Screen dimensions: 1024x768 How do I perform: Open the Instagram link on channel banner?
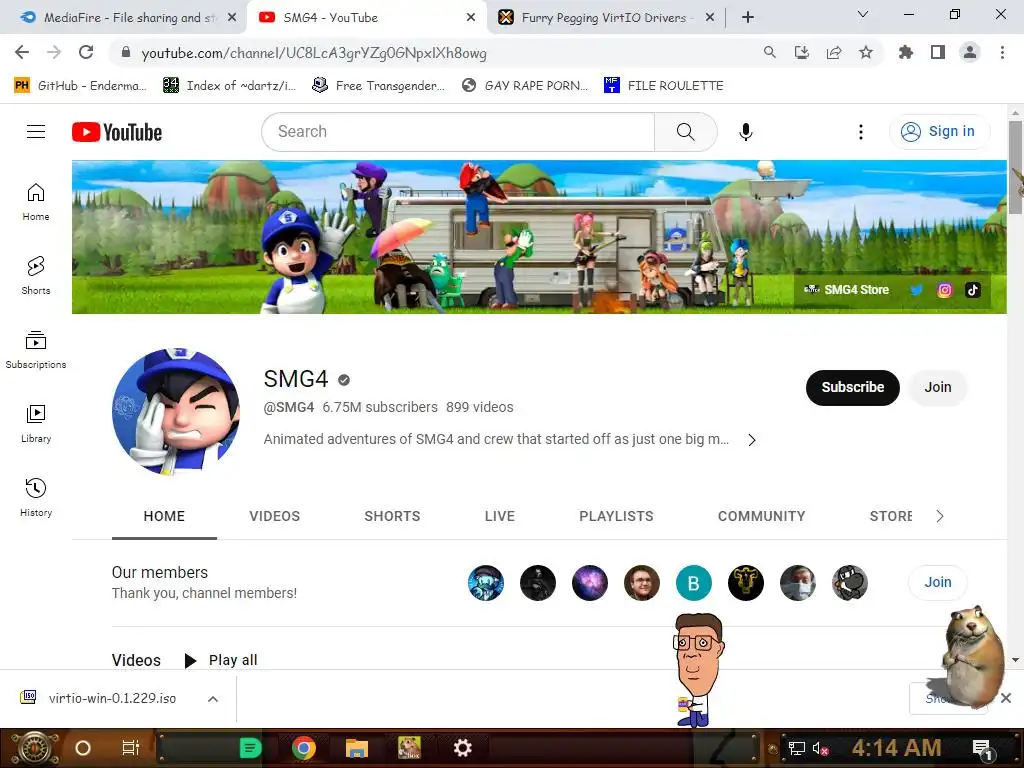(x=944, y=290)
